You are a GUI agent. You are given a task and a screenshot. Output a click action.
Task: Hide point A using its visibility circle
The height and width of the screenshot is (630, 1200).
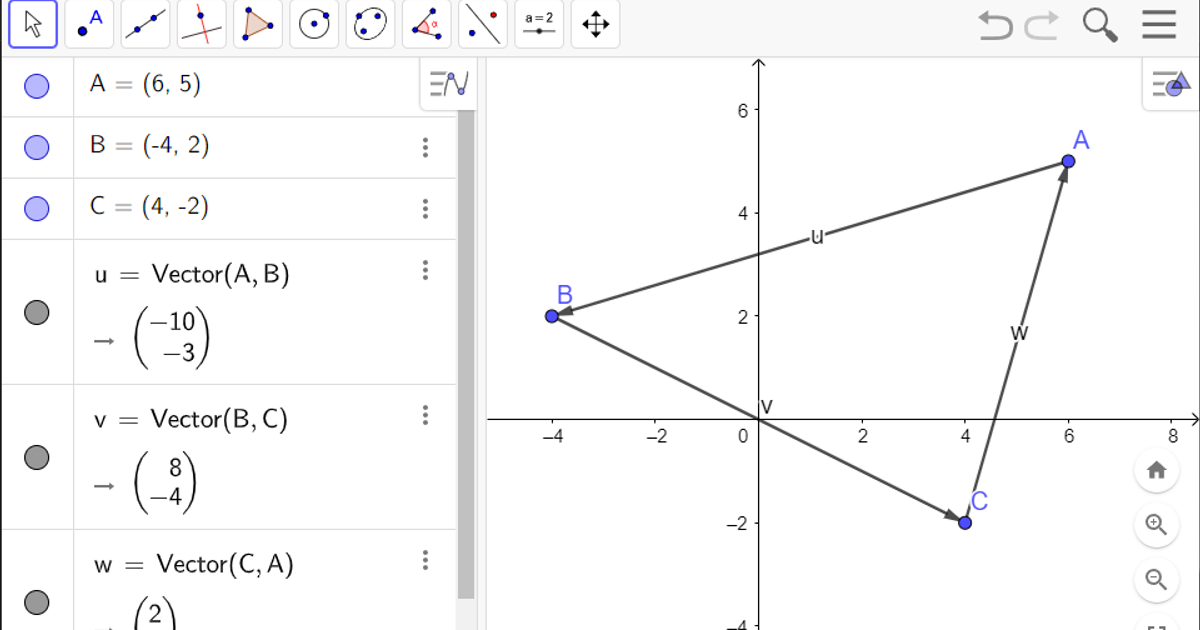point(37,86)
